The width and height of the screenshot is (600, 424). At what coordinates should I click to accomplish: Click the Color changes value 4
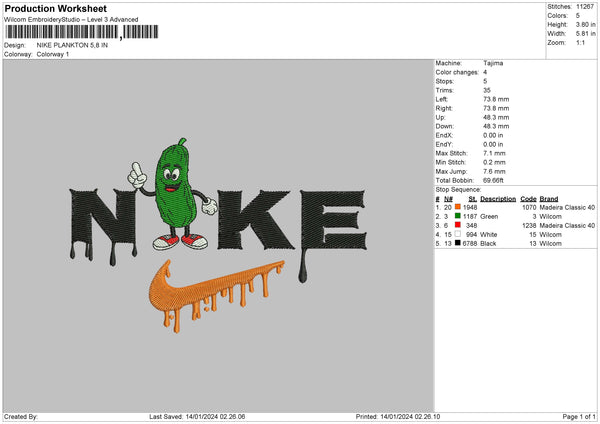(485, 72)
